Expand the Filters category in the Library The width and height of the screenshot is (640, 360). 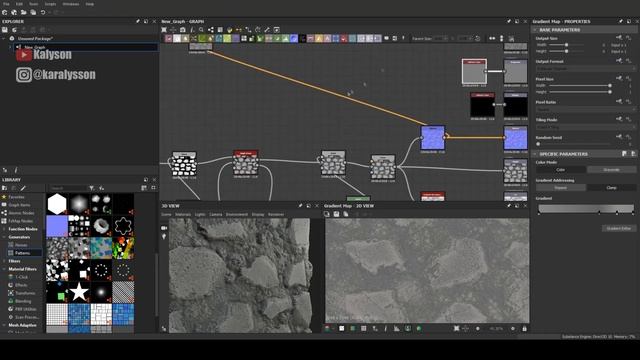tap(4, 261)
